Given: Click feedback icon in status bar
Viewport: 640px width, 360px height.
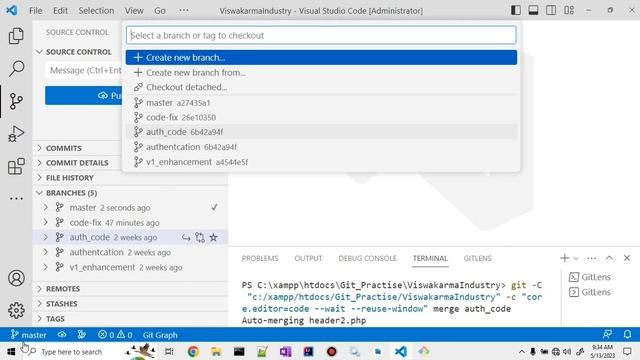Looking at the screenshot, I should [x=607, y=335].
